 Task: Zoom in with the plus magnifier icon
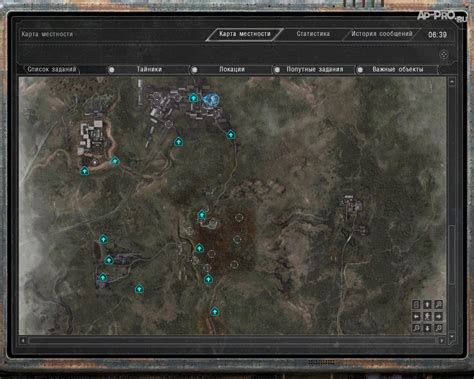[439, 328]
